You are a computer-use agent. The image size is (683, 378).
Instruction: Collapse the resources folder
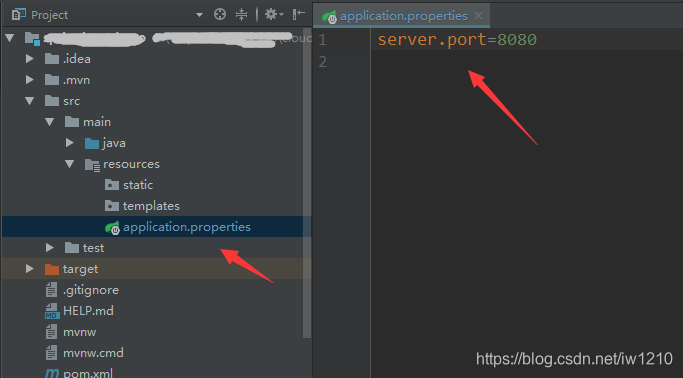[70, 164]
